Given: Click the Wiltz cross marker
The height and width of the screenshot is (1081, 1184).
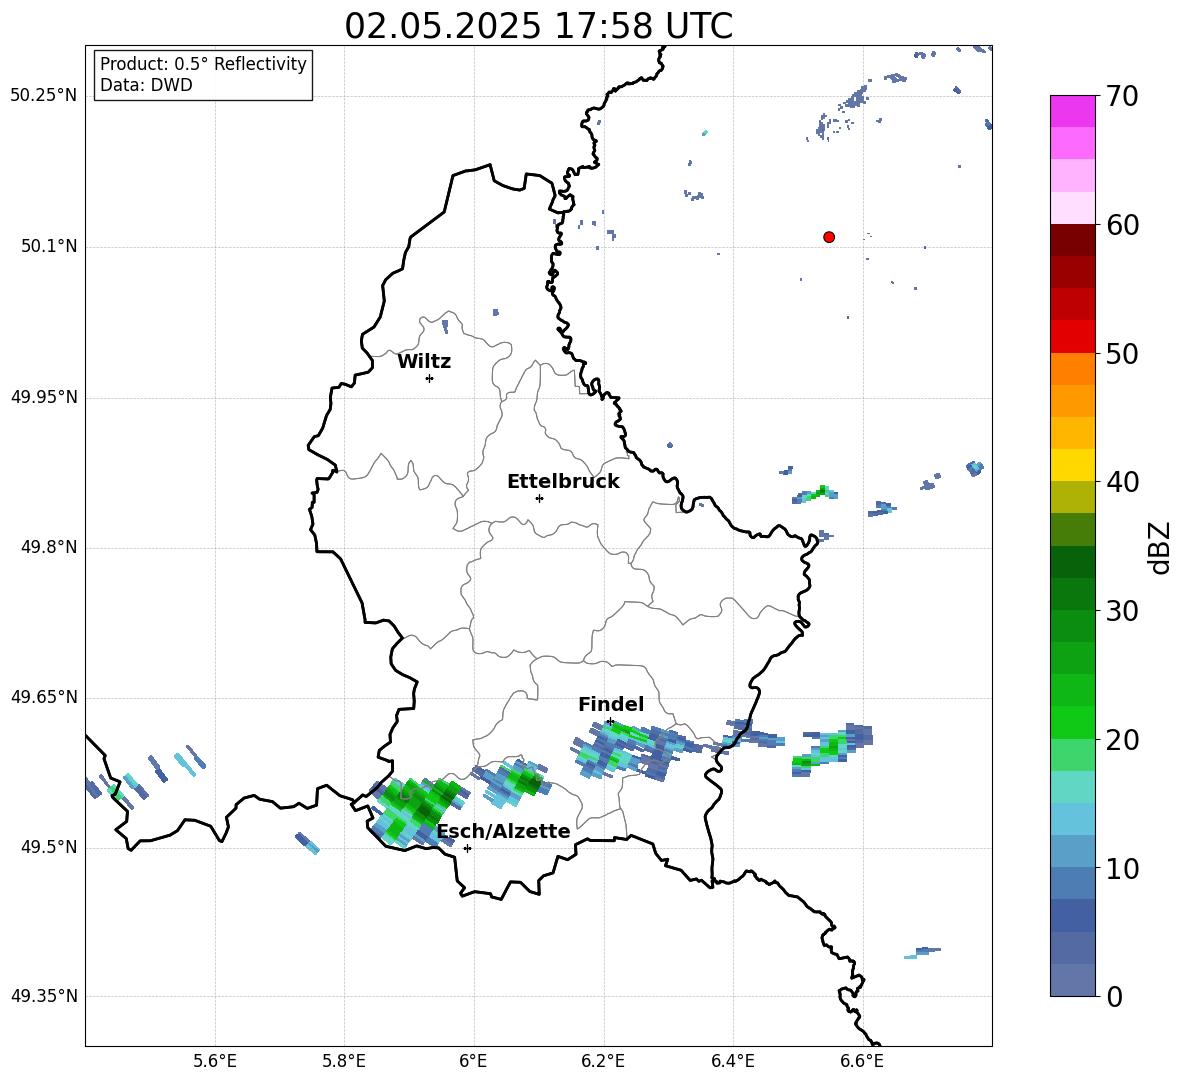Looking at the screenshot, I should (430, 378).
